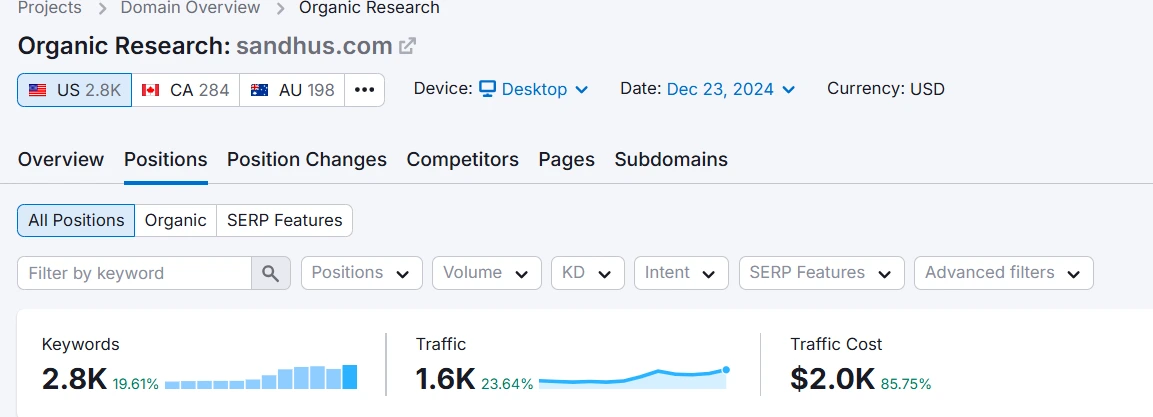Click the 19.61% keywords change
Image resolution: width=1153 pixels, height=417 pixels.
pos(135,384)
